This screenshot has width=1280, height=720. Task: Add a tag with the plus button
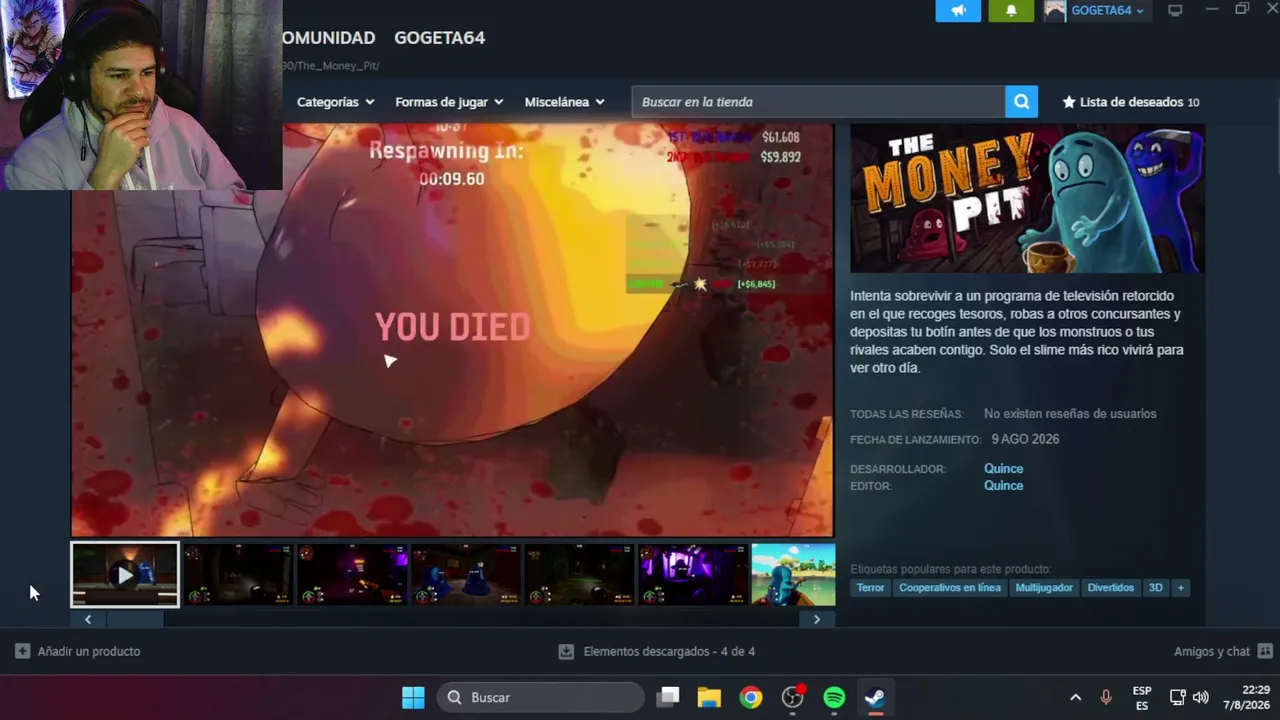(1180, 588)
